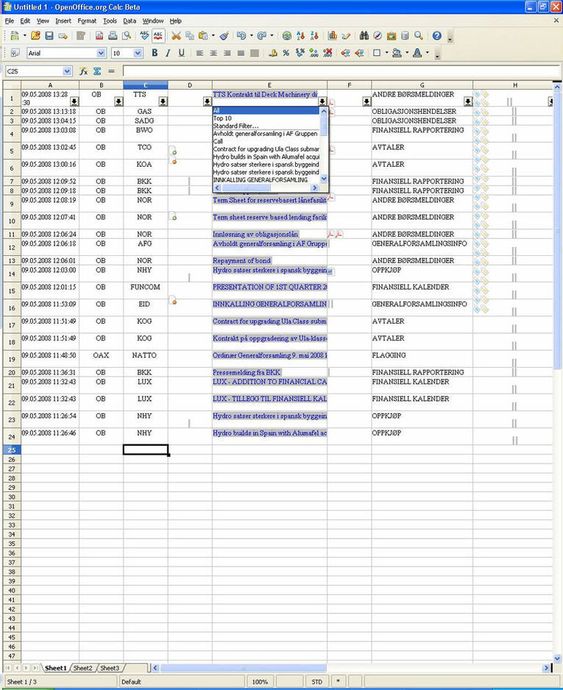Open the Function Wizard fx icon
This screenshot has width=563, height=690.
[x=83, y=71]
